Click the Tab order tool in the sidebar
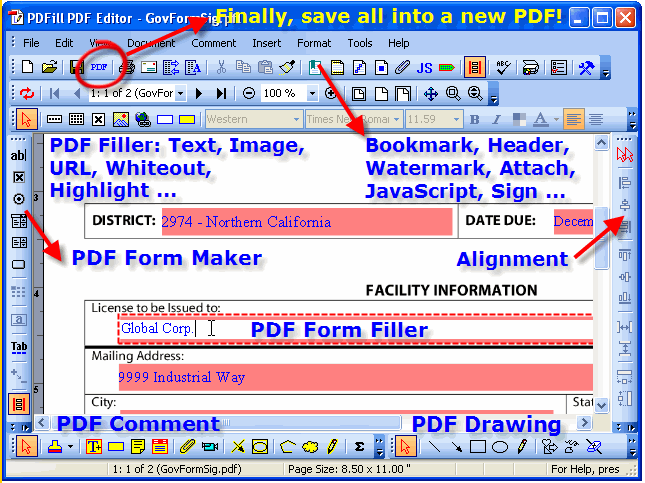This screenshot has width=645, height=483. click(x=19, y=347)
